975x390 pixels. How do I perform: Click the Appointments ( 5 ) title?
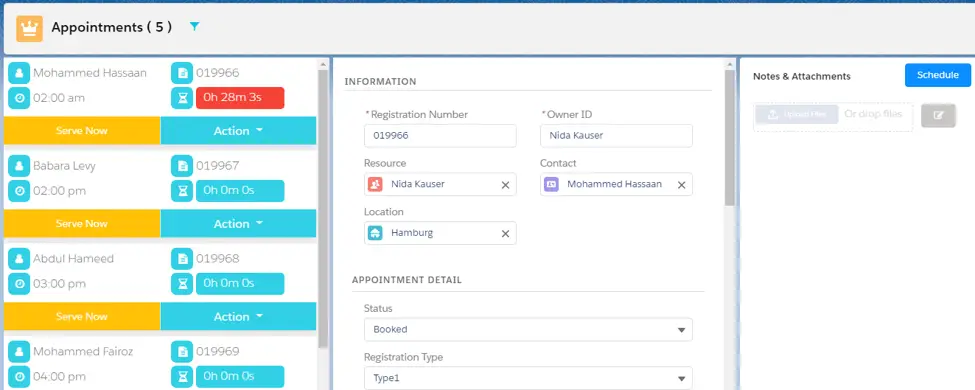tap(112, 27)
